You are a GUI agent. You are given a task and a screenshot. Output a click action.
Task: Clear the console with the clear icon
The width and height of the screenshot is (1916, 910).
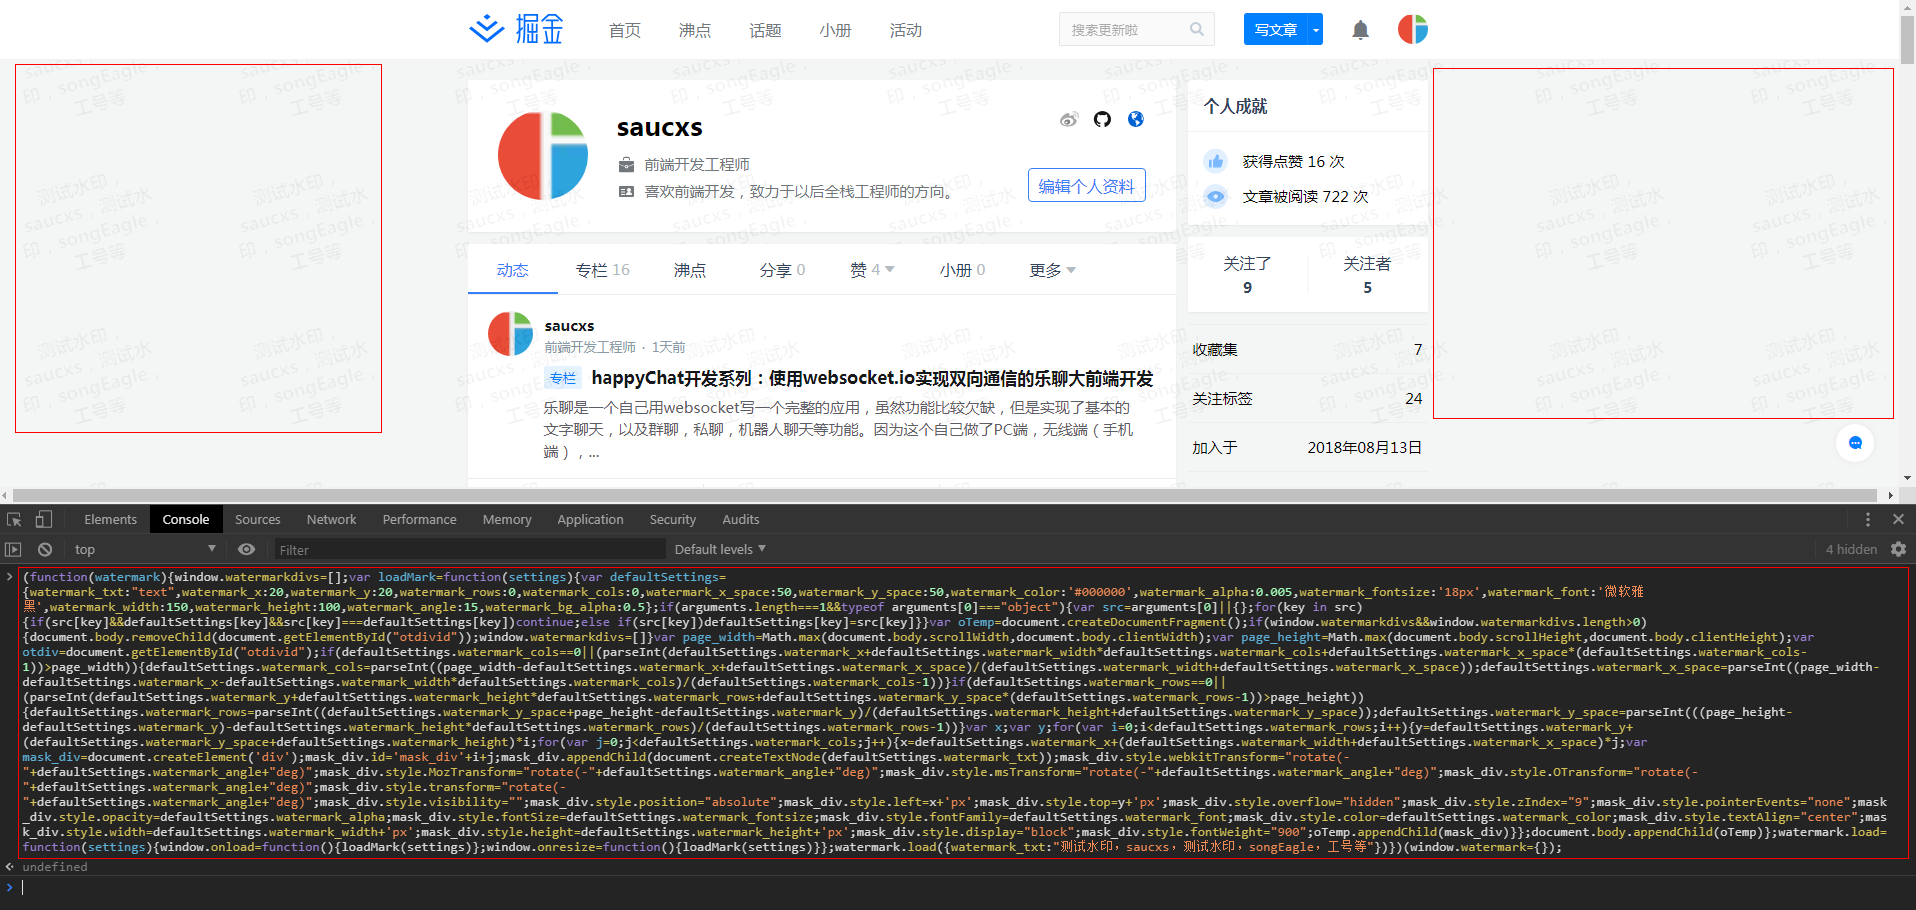tap(45, 549)
